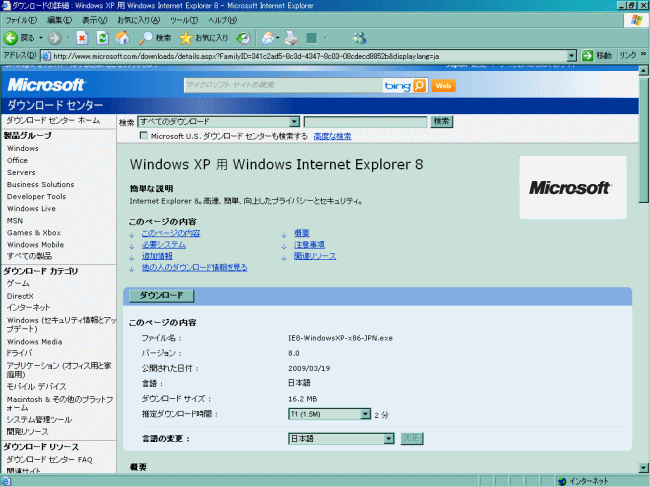Screen dimensions: 650x487
Task: Jump to 概要 section link
Action: coord(302,233)
